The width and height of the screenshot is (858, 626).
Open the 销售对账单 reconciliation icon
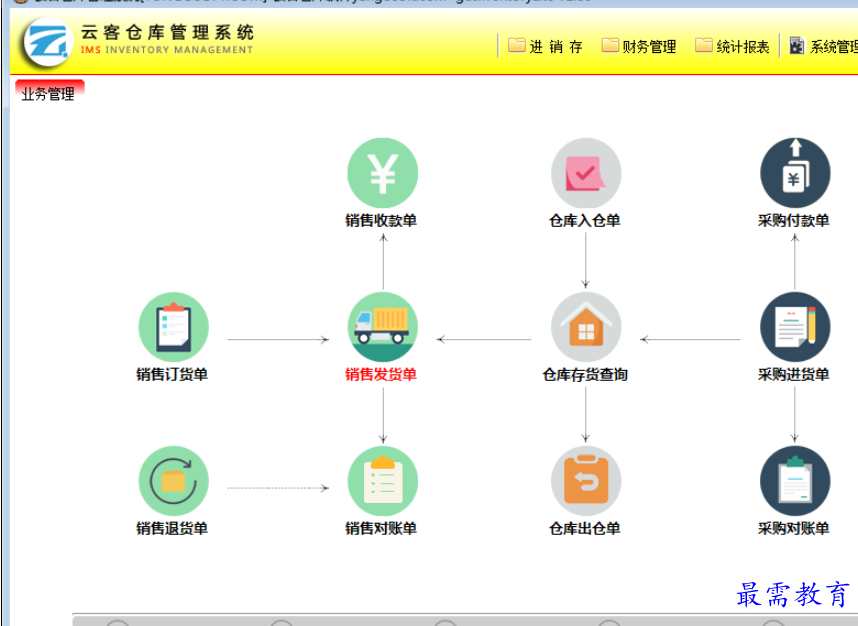381,480
